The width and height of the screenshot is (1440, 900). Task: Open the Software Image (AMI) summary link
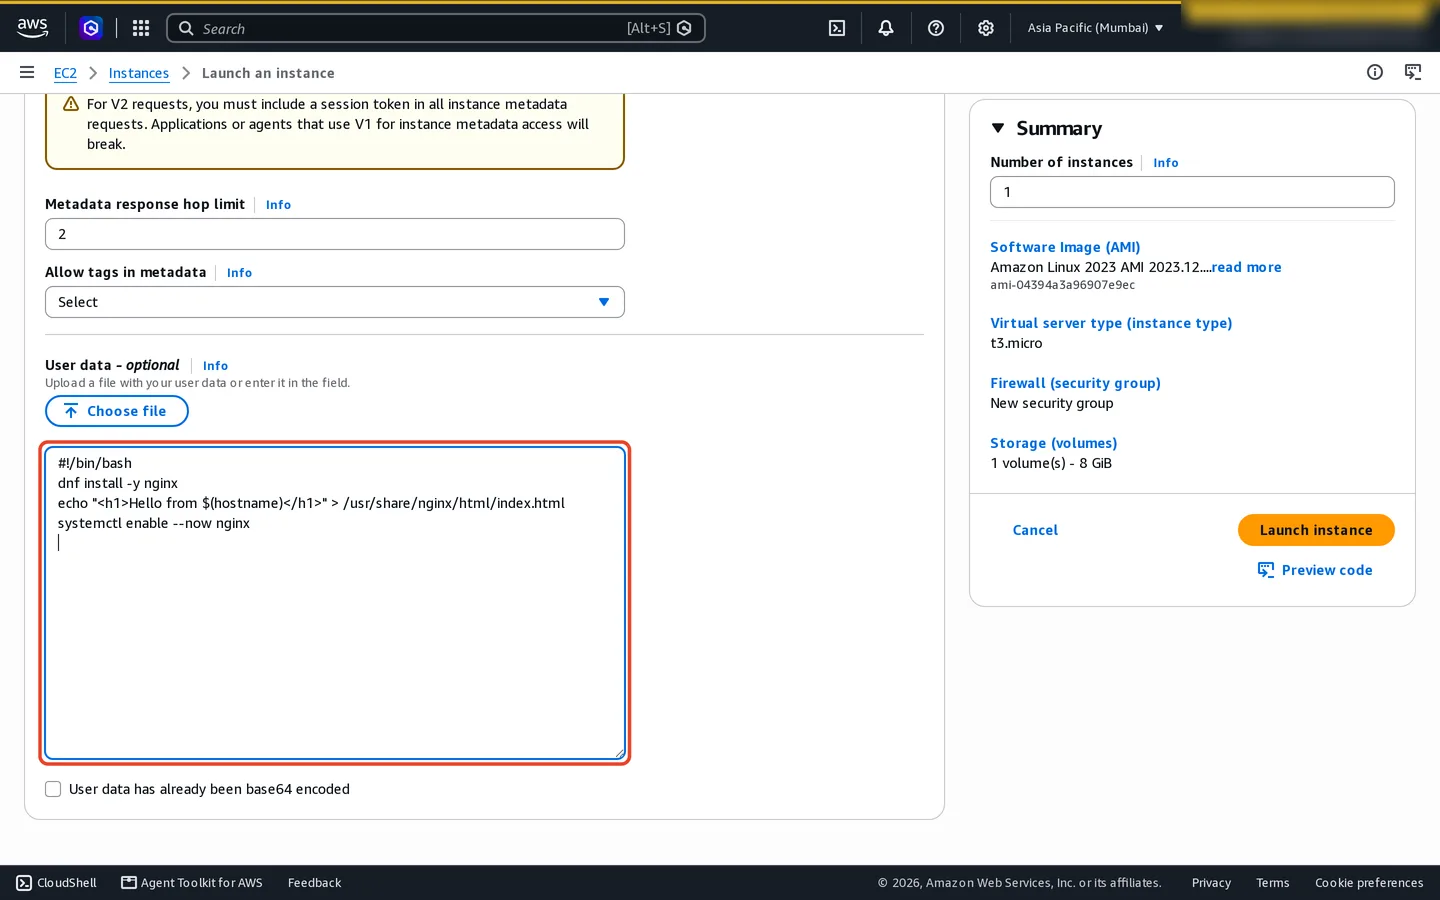(1065, 247)
